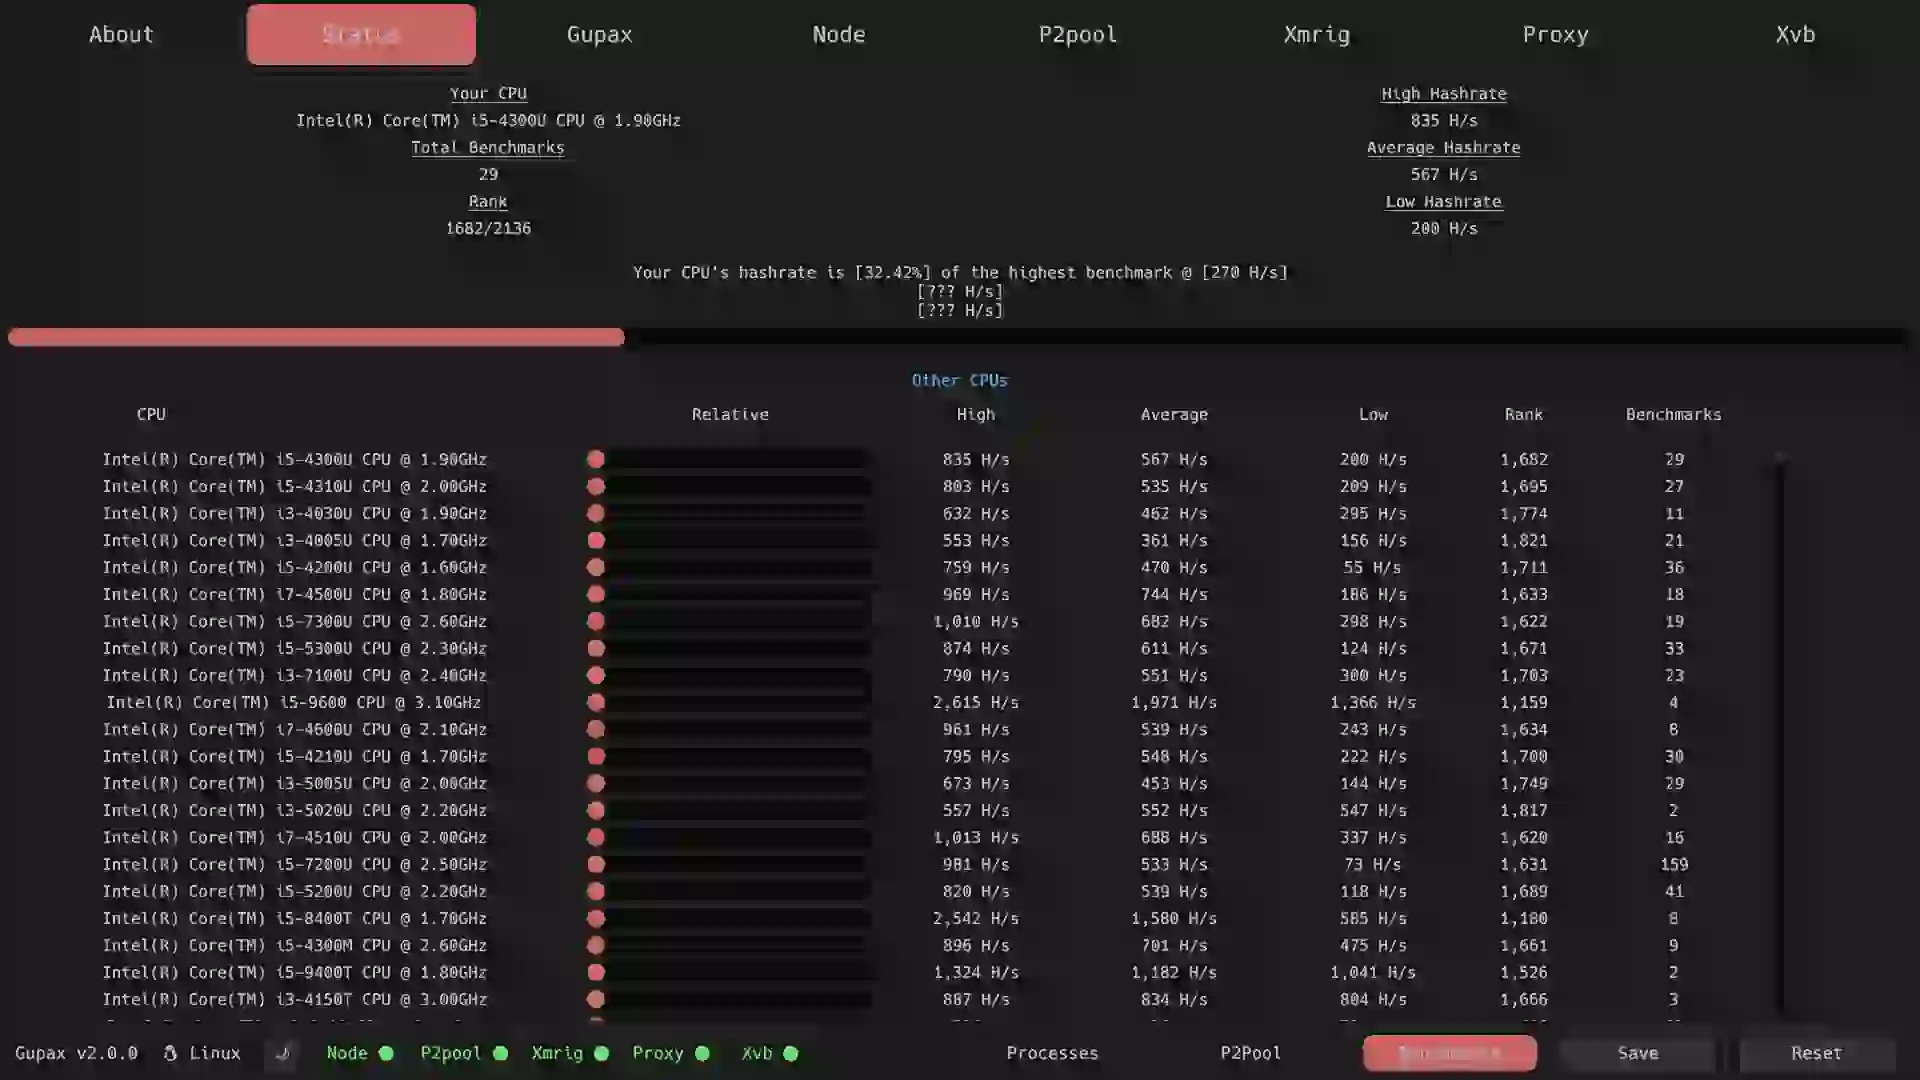Image resolution: width=1920 pixels, height=1080 pixels.
Task: Switch to the Xmrig tab
Action: point(1316,34)
